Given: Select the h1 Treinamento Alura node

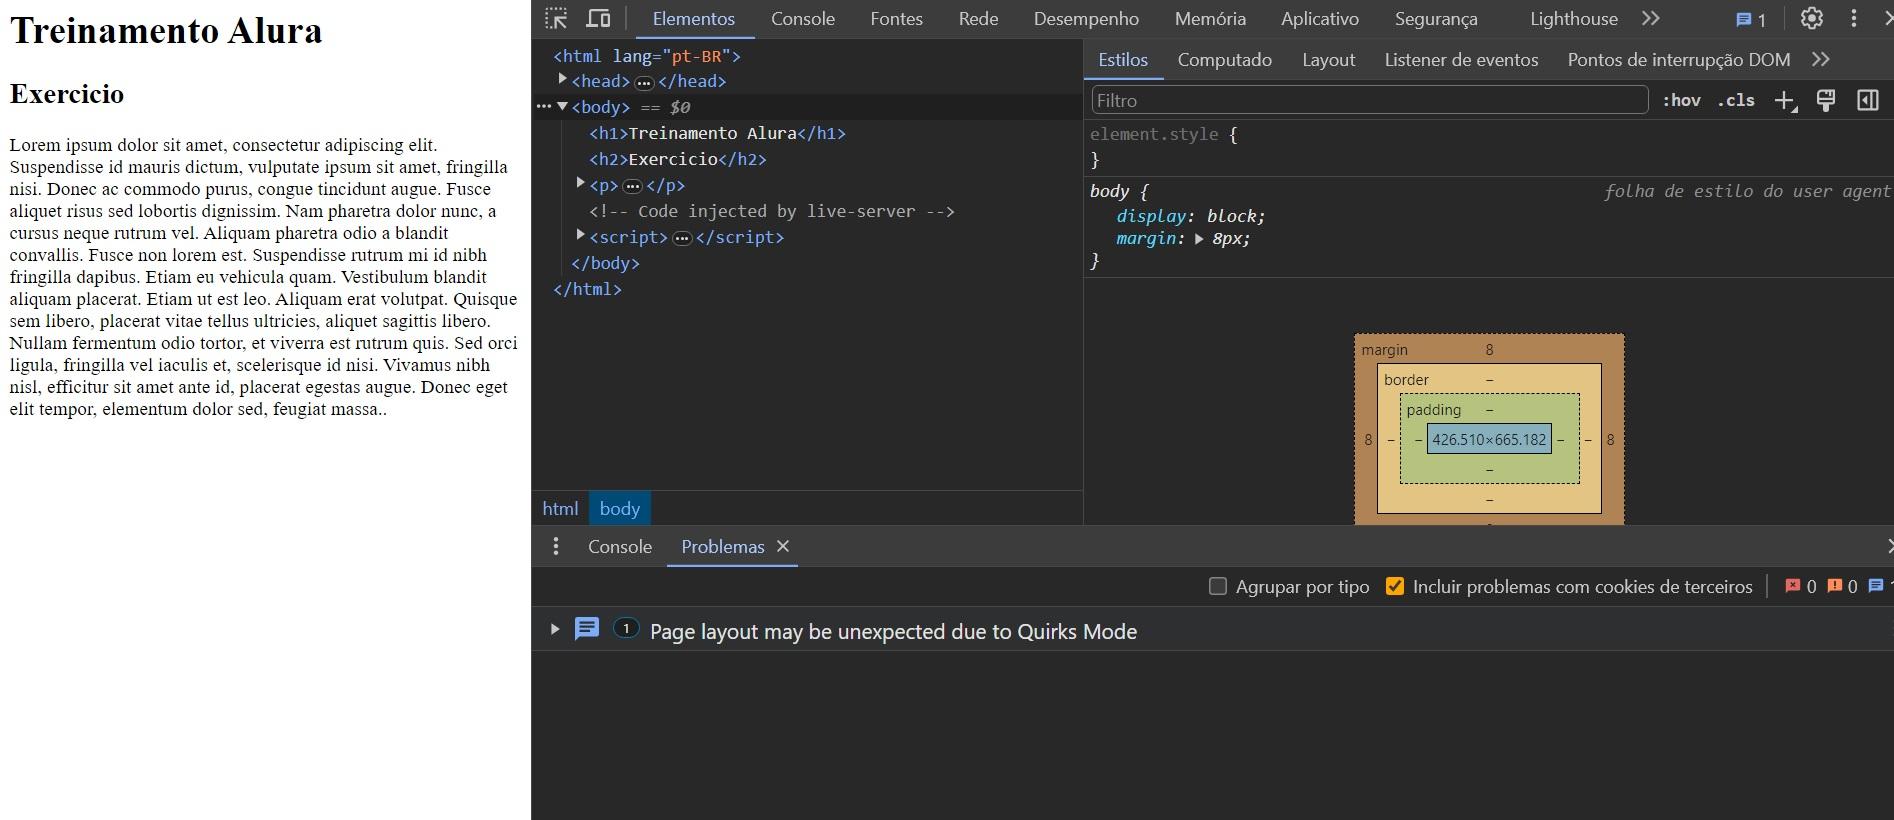Looking at the screenshot, I should (x=717, y=133).
